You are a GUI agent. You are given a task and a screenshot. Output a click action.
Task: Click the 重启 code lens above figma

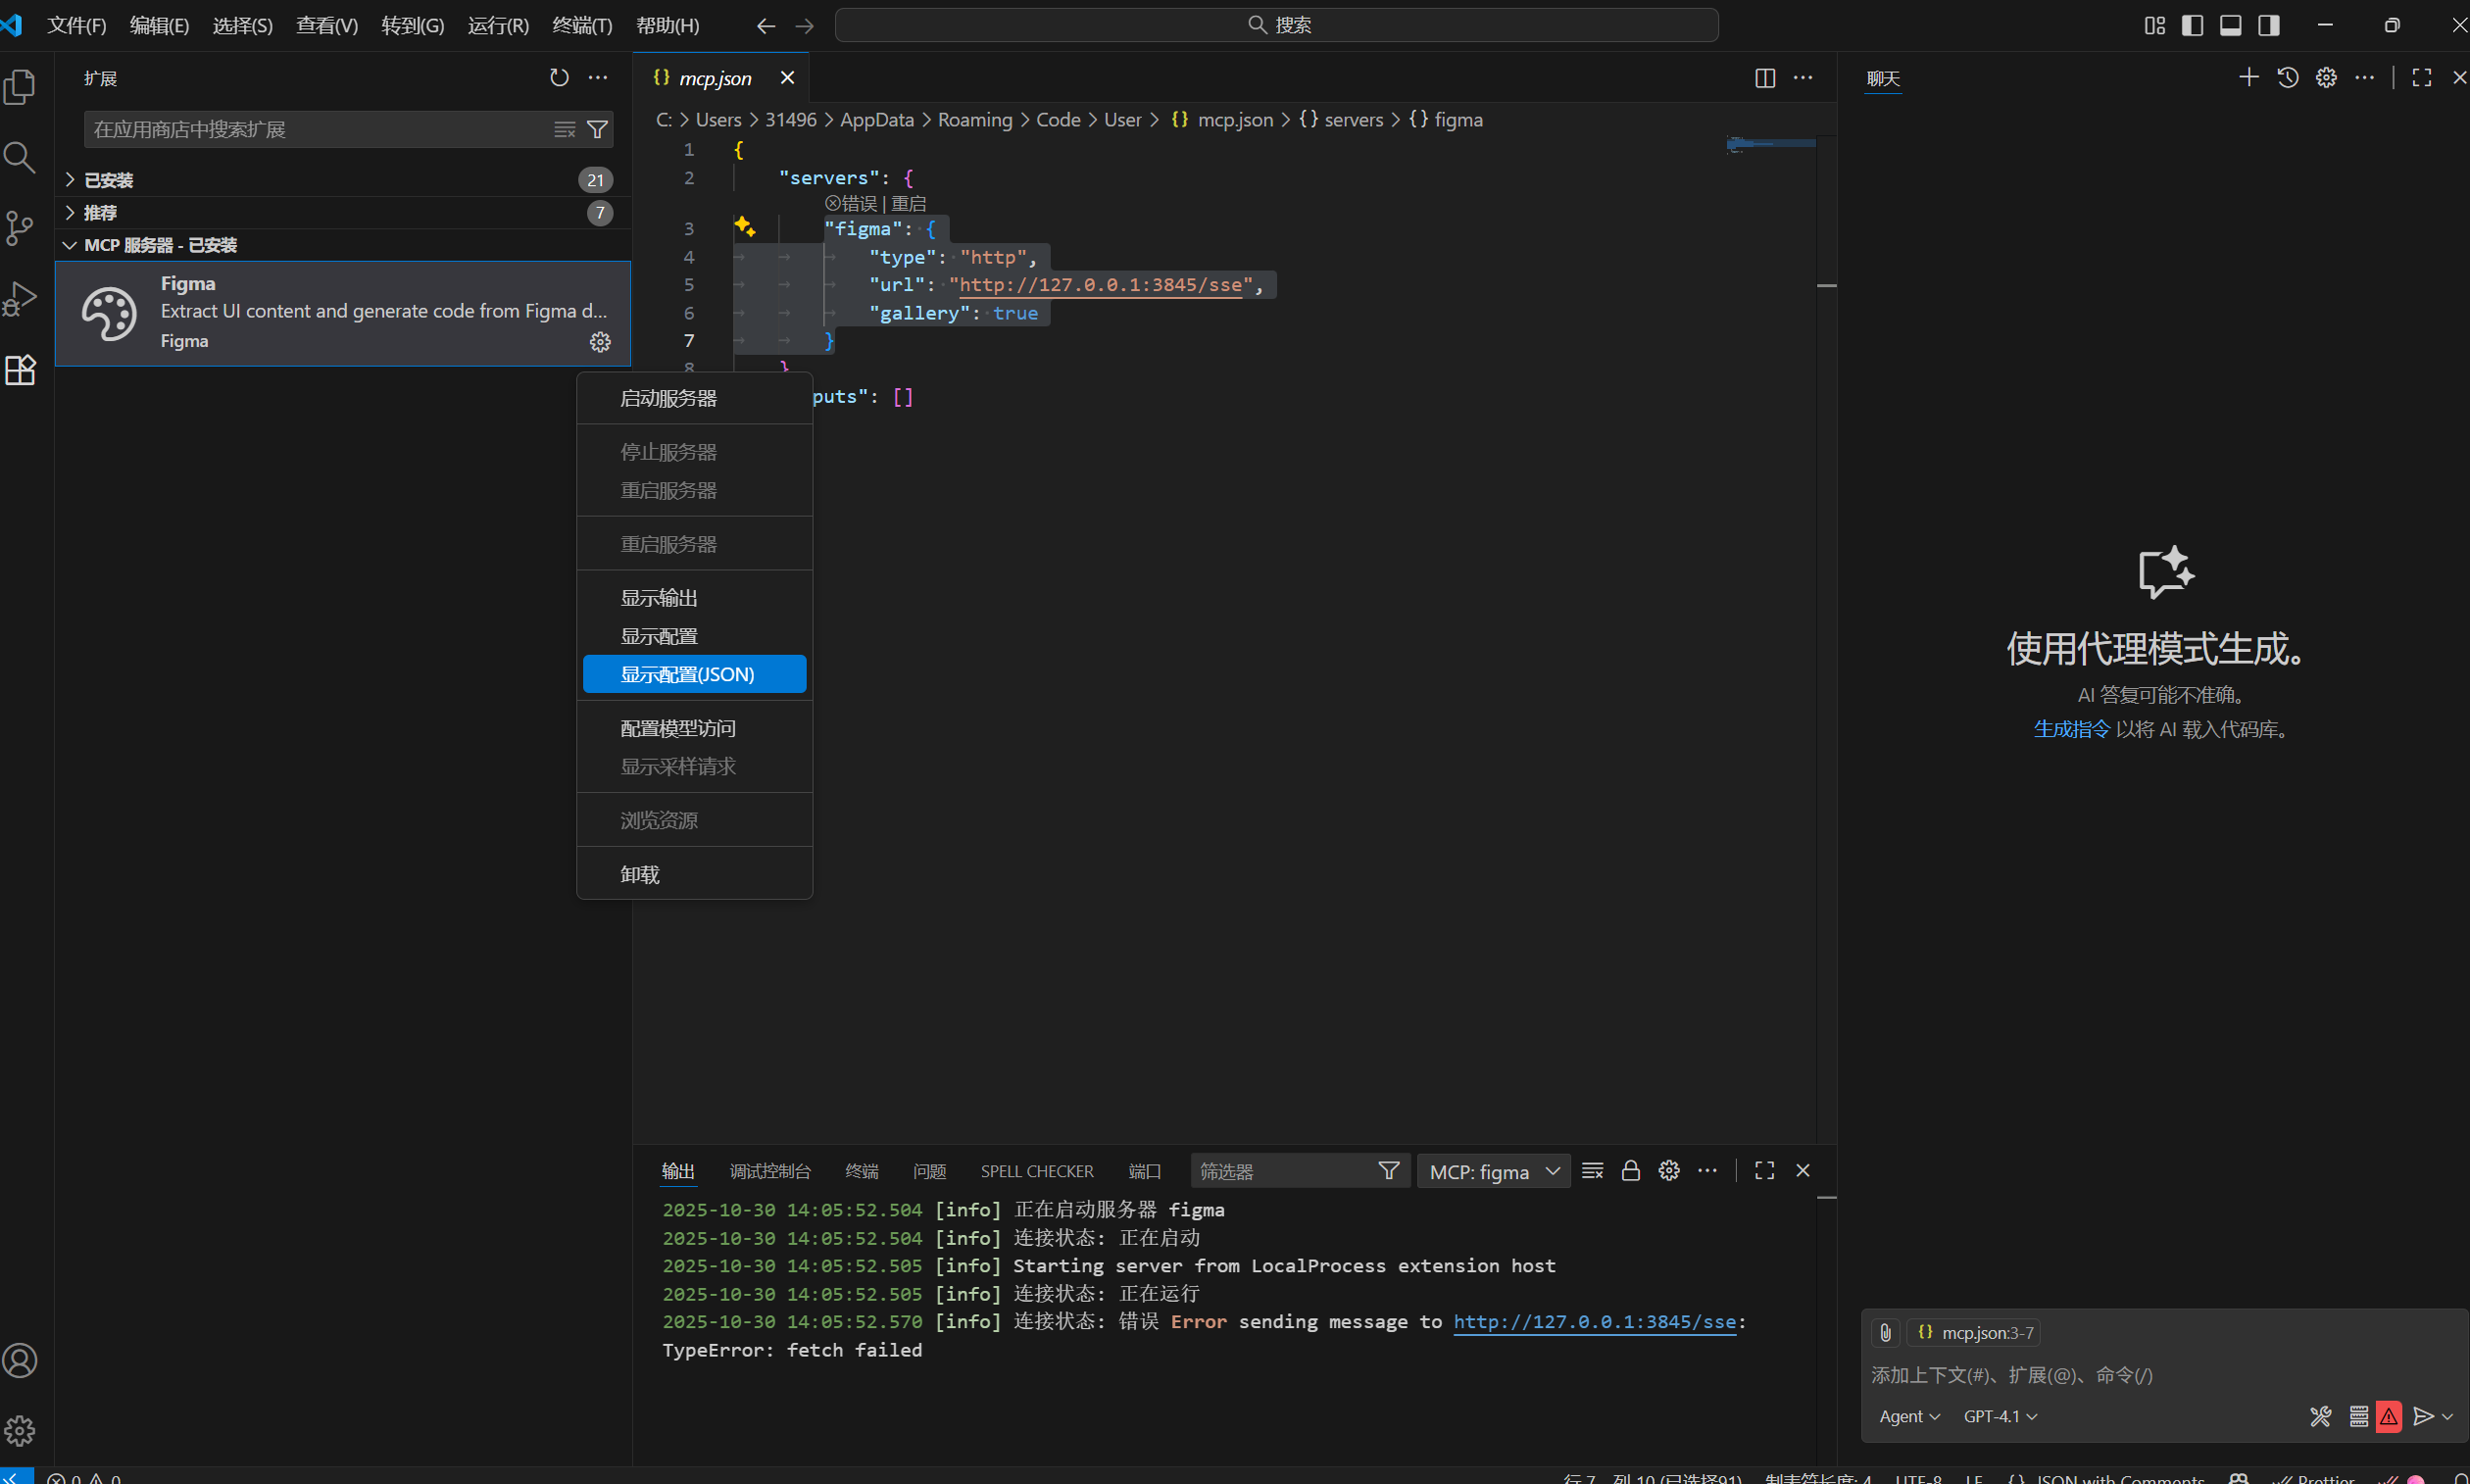908,203
